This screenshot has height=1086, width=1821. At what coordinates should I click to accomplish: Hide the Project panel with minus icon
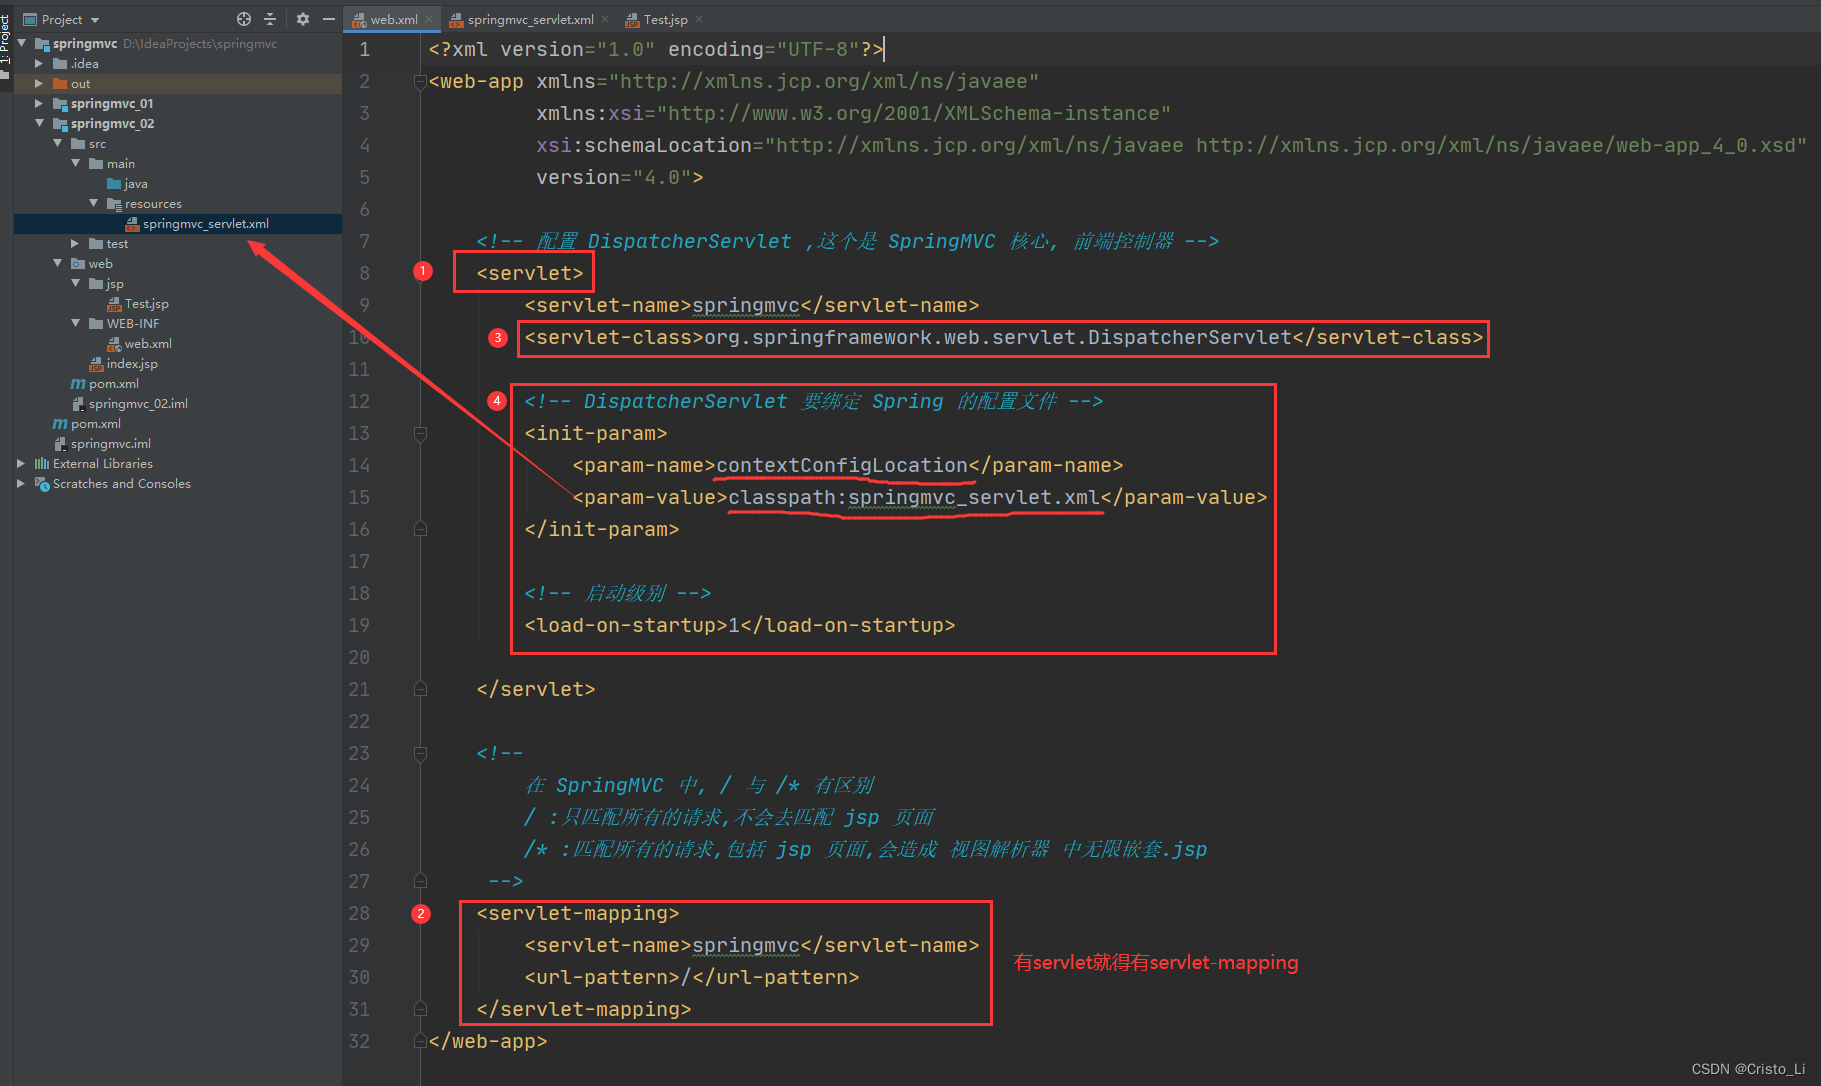[x=328, y=19]
